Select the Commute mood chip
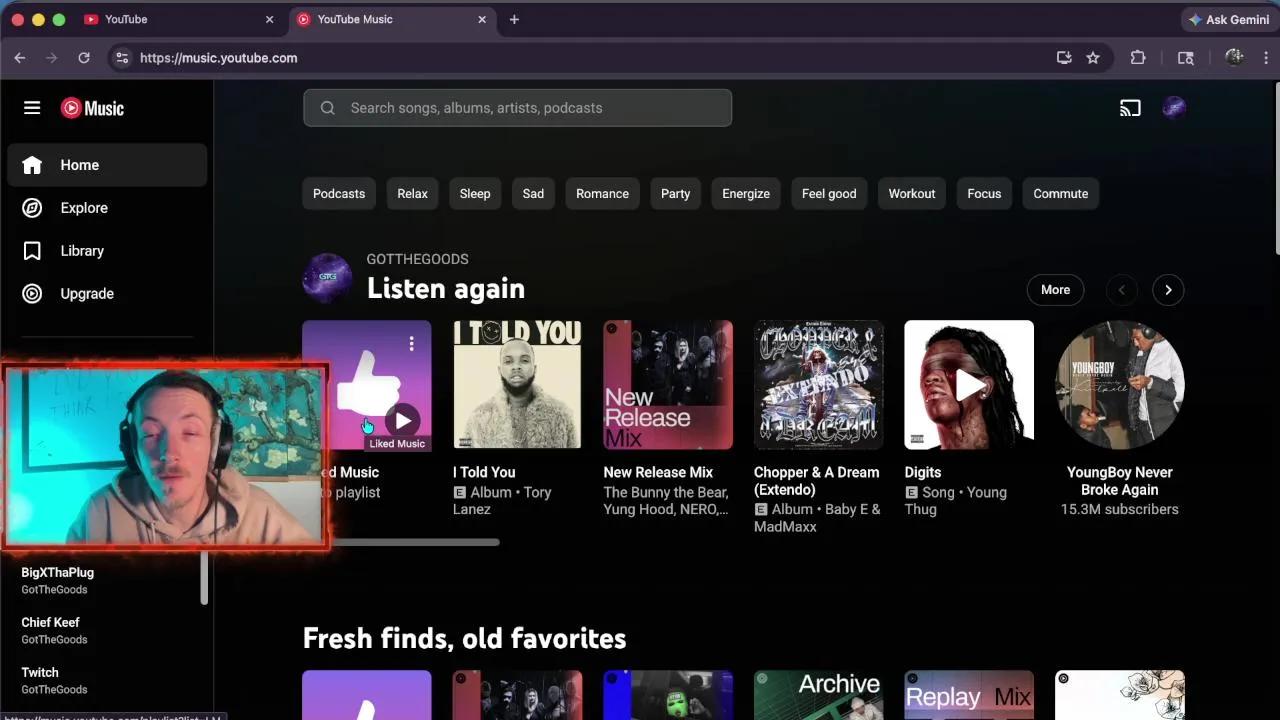 [1060, 194]
